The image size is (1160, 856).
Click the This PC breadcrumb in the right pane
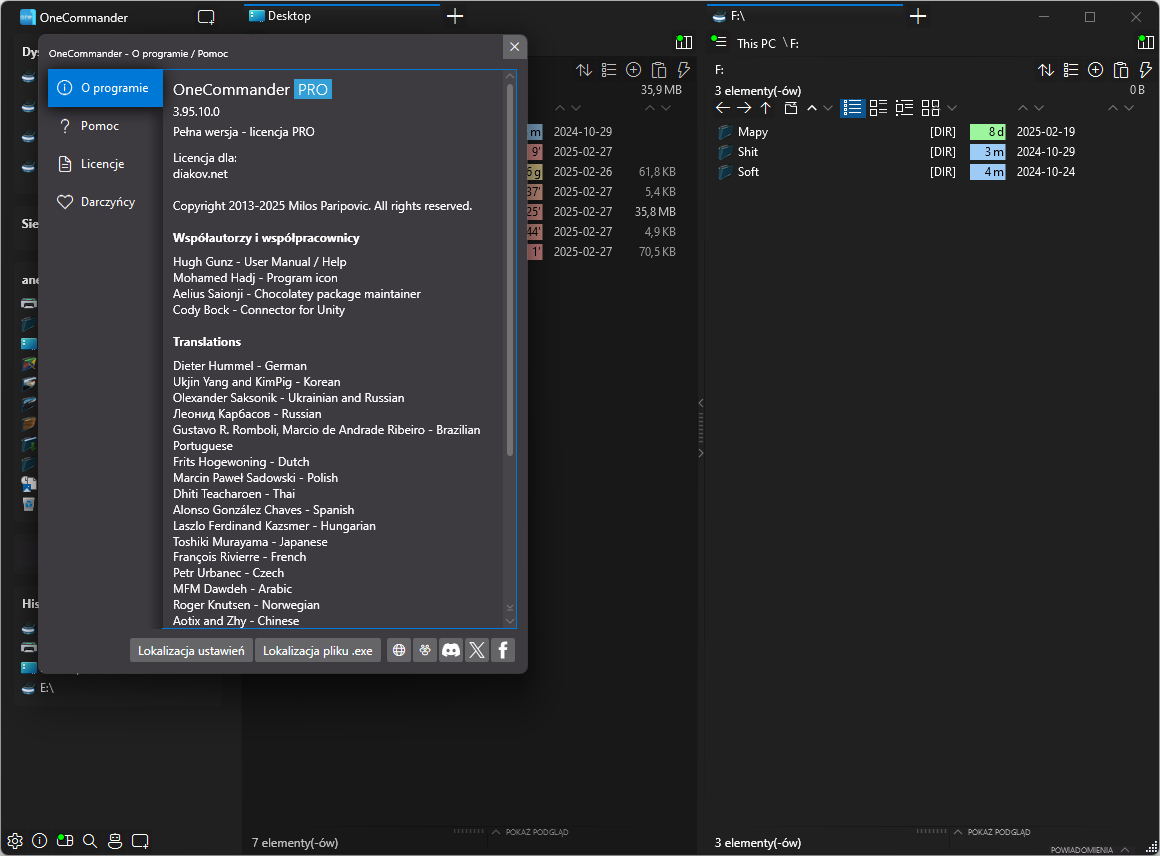[756, 44]
